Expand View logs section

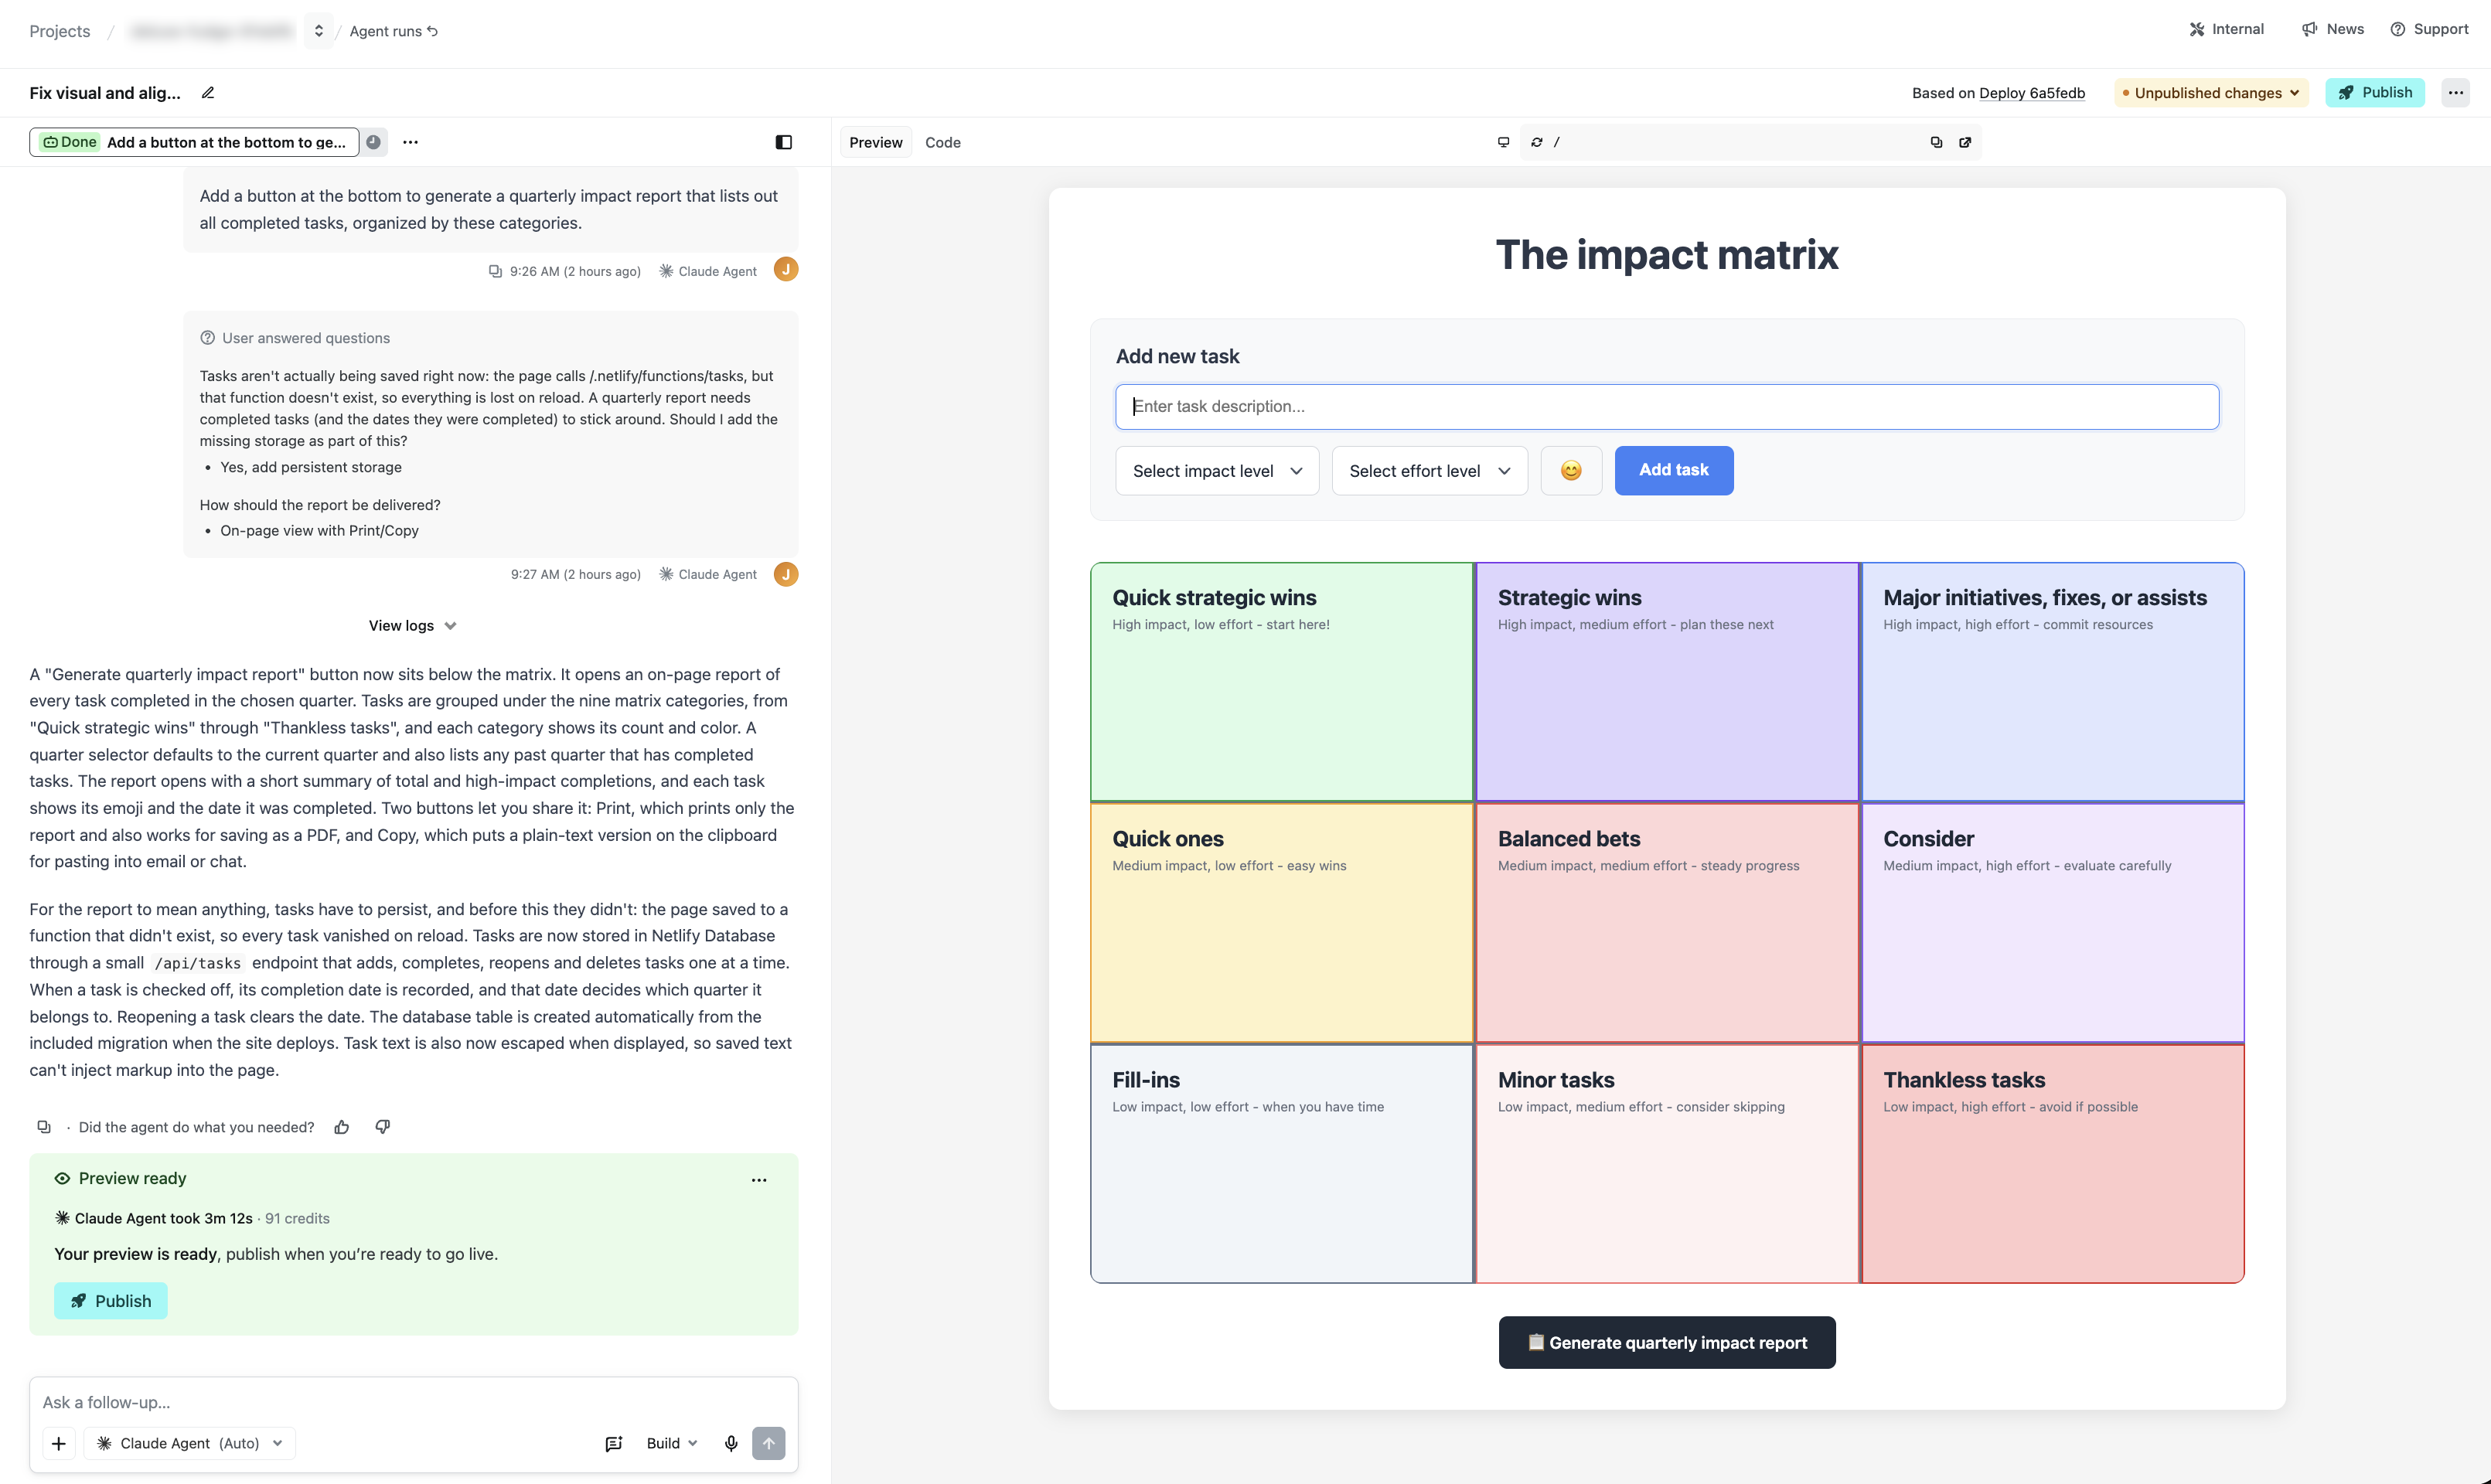tap(412, 626)
